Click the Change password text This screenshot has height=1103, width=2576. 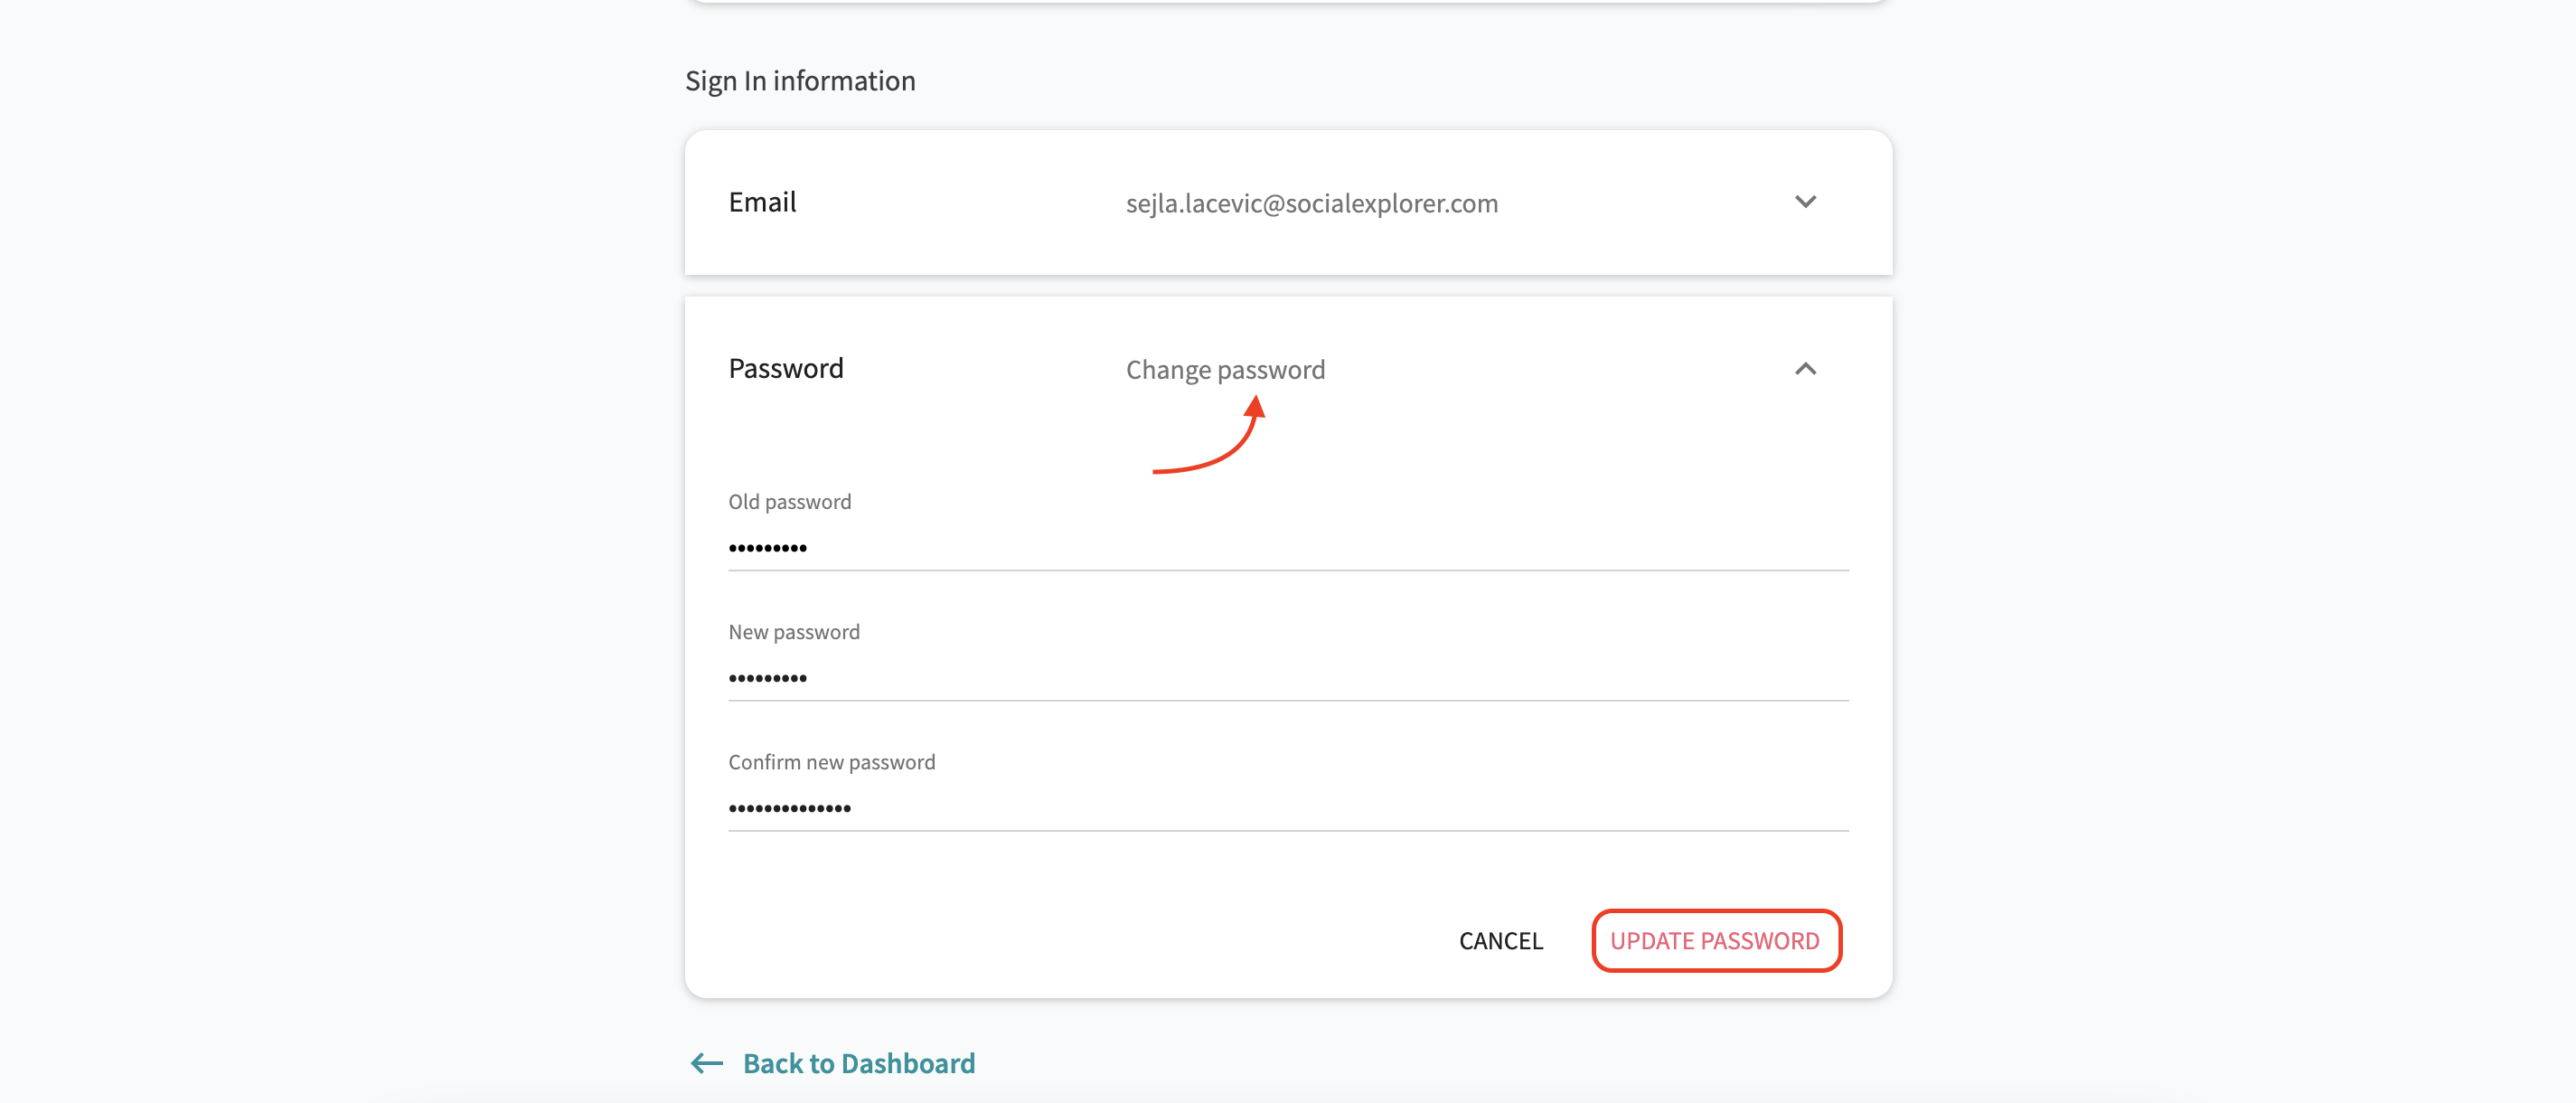(1225, 370)
